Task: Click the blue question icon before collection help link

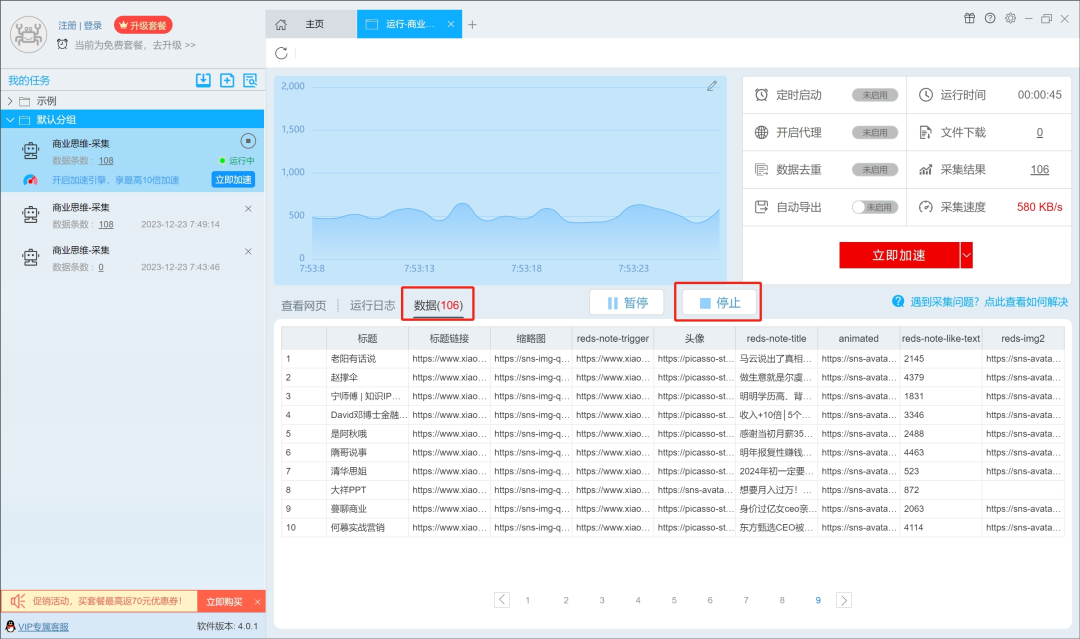Action: click(x=898, y=302)
